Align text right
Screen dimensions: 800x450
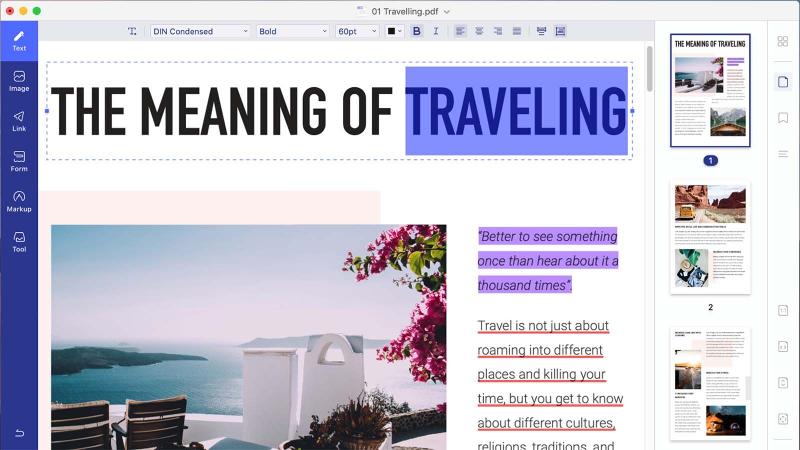(498, 31)
